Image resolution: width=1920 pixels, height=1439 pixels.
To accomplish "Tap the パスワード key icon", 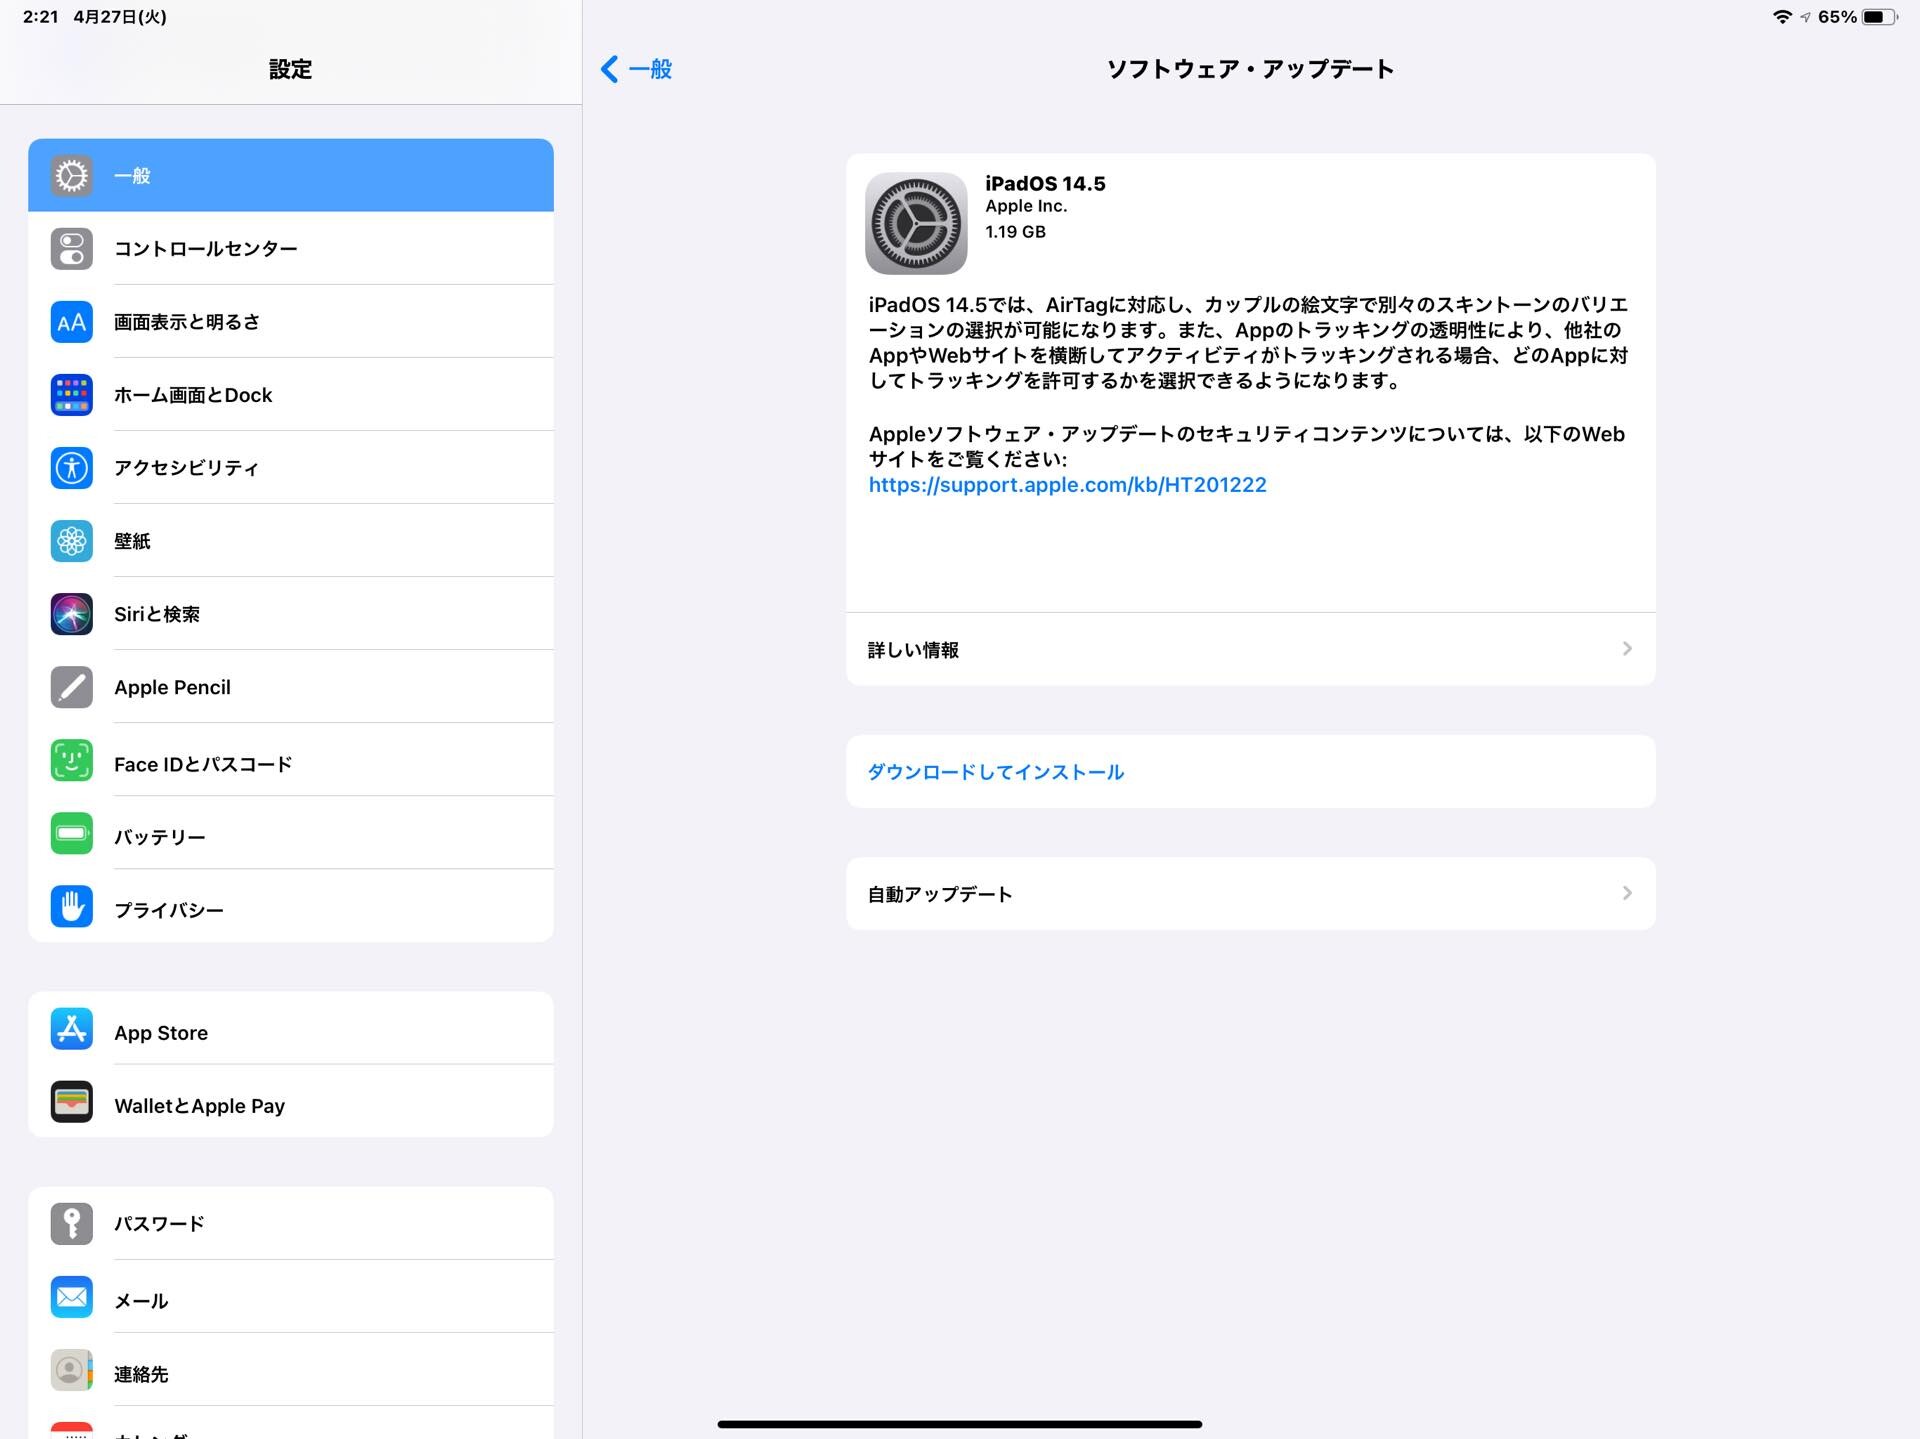I will click(71, 1224).
